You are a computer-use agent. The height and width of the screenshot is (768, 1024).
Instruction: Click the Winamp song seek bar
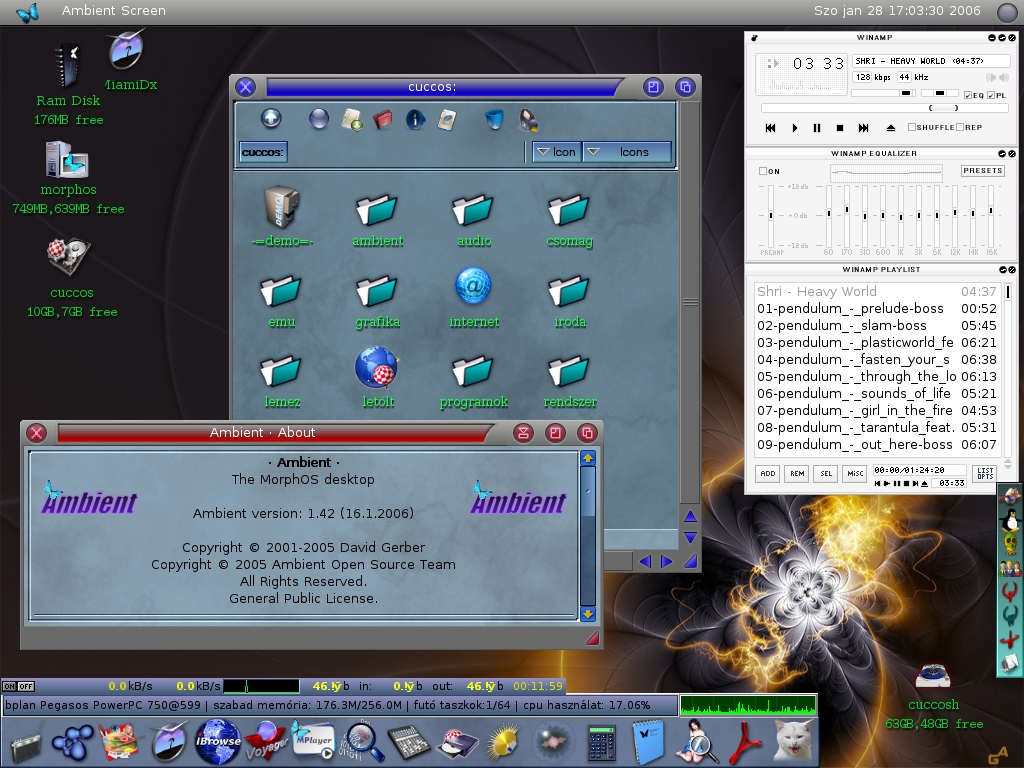[885, 108]
